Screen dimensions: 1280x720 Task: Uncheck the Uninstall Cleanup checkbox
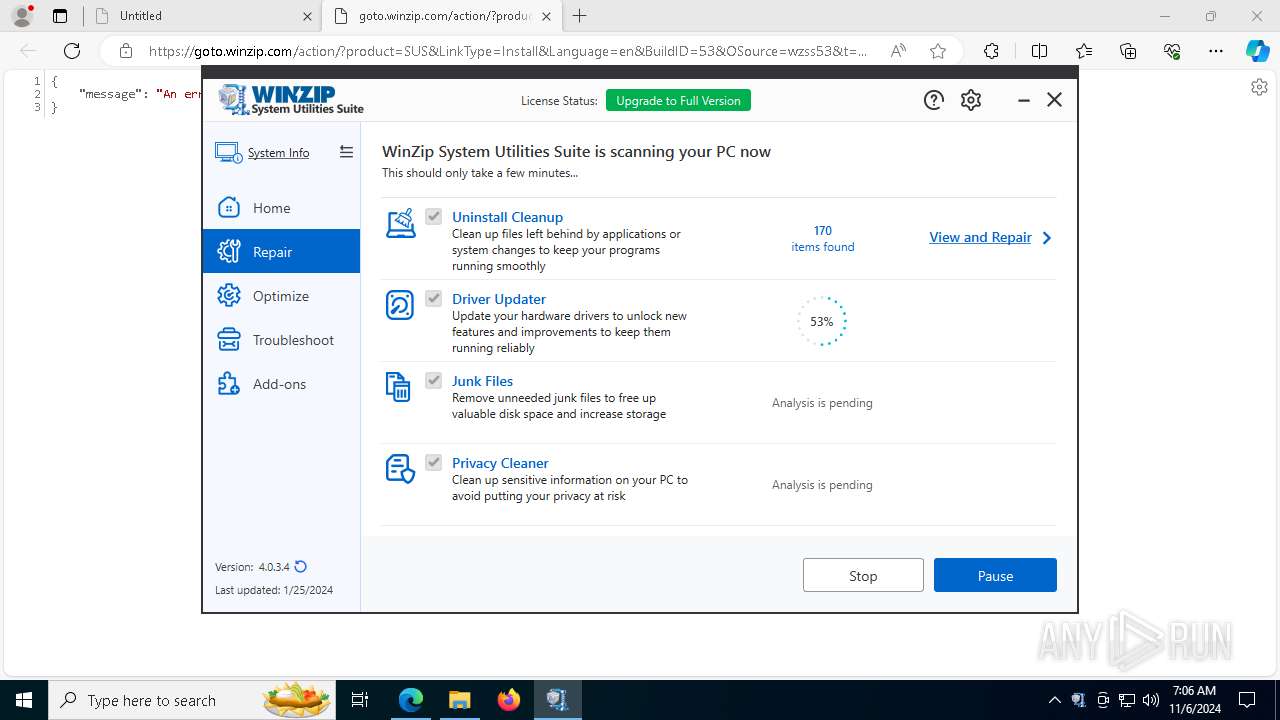tap(433, 216)
